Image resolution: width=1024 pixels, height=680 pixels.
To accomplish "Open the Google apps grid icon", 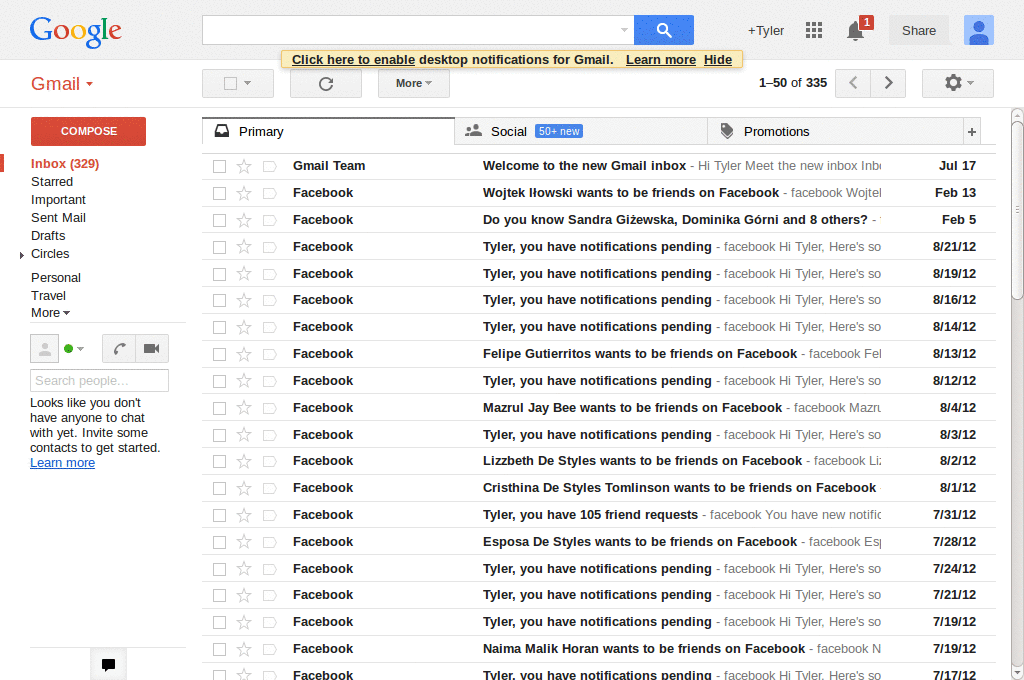I will coord(814,30).
